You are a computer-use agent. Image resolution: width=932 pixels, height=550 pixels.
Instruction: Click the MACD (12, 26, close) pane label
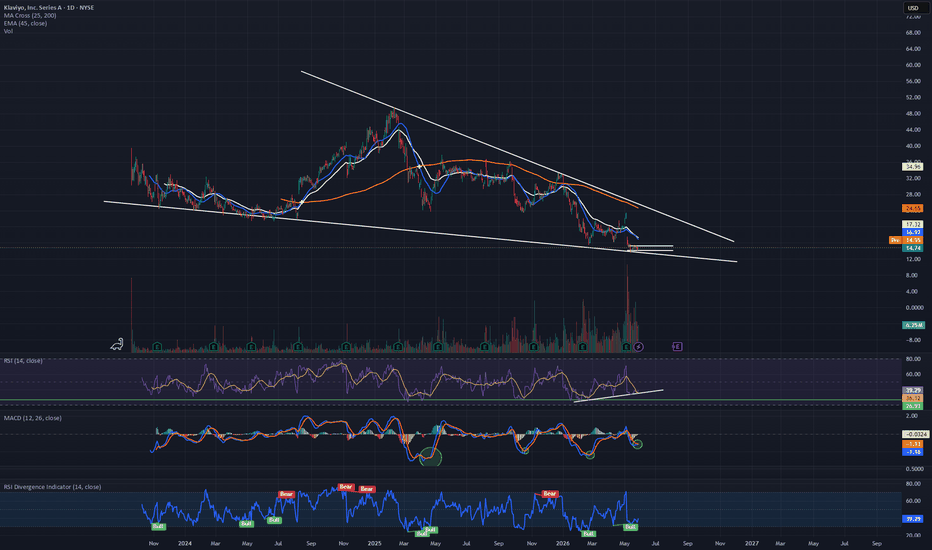tap(33, 418)
